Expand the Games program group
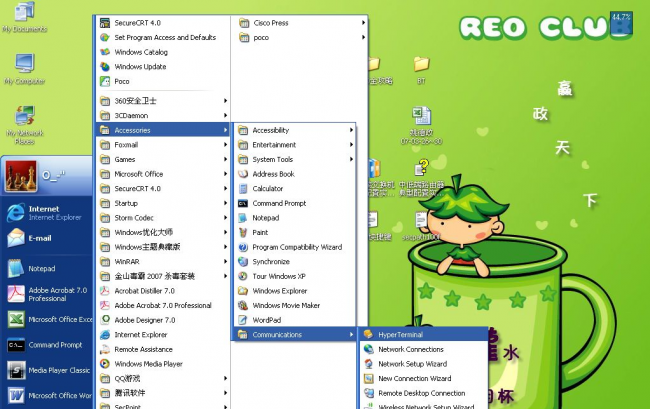 tap(162, 159)
